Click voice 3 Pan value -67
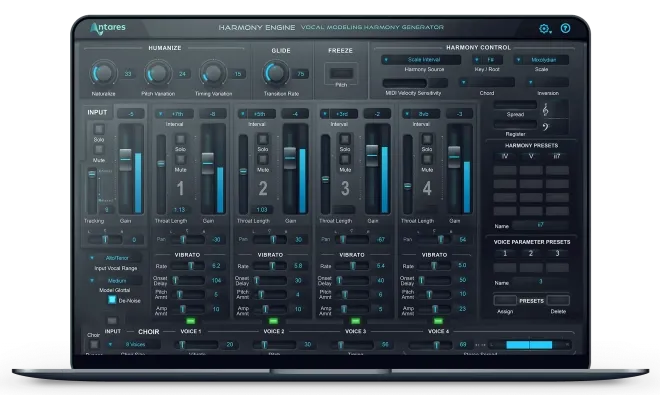The image size is (660, 395). coord(381,240)
